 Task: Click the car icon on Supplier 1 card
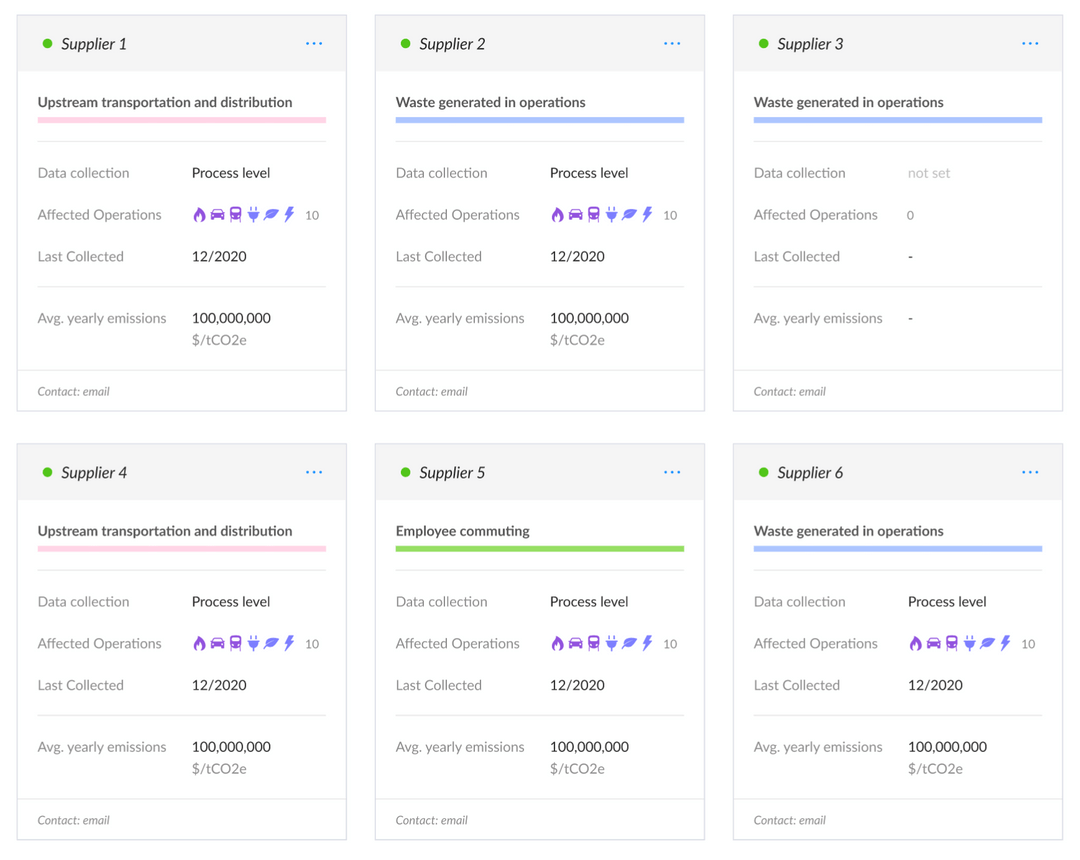pyautogui.click(x=217, y=215)
